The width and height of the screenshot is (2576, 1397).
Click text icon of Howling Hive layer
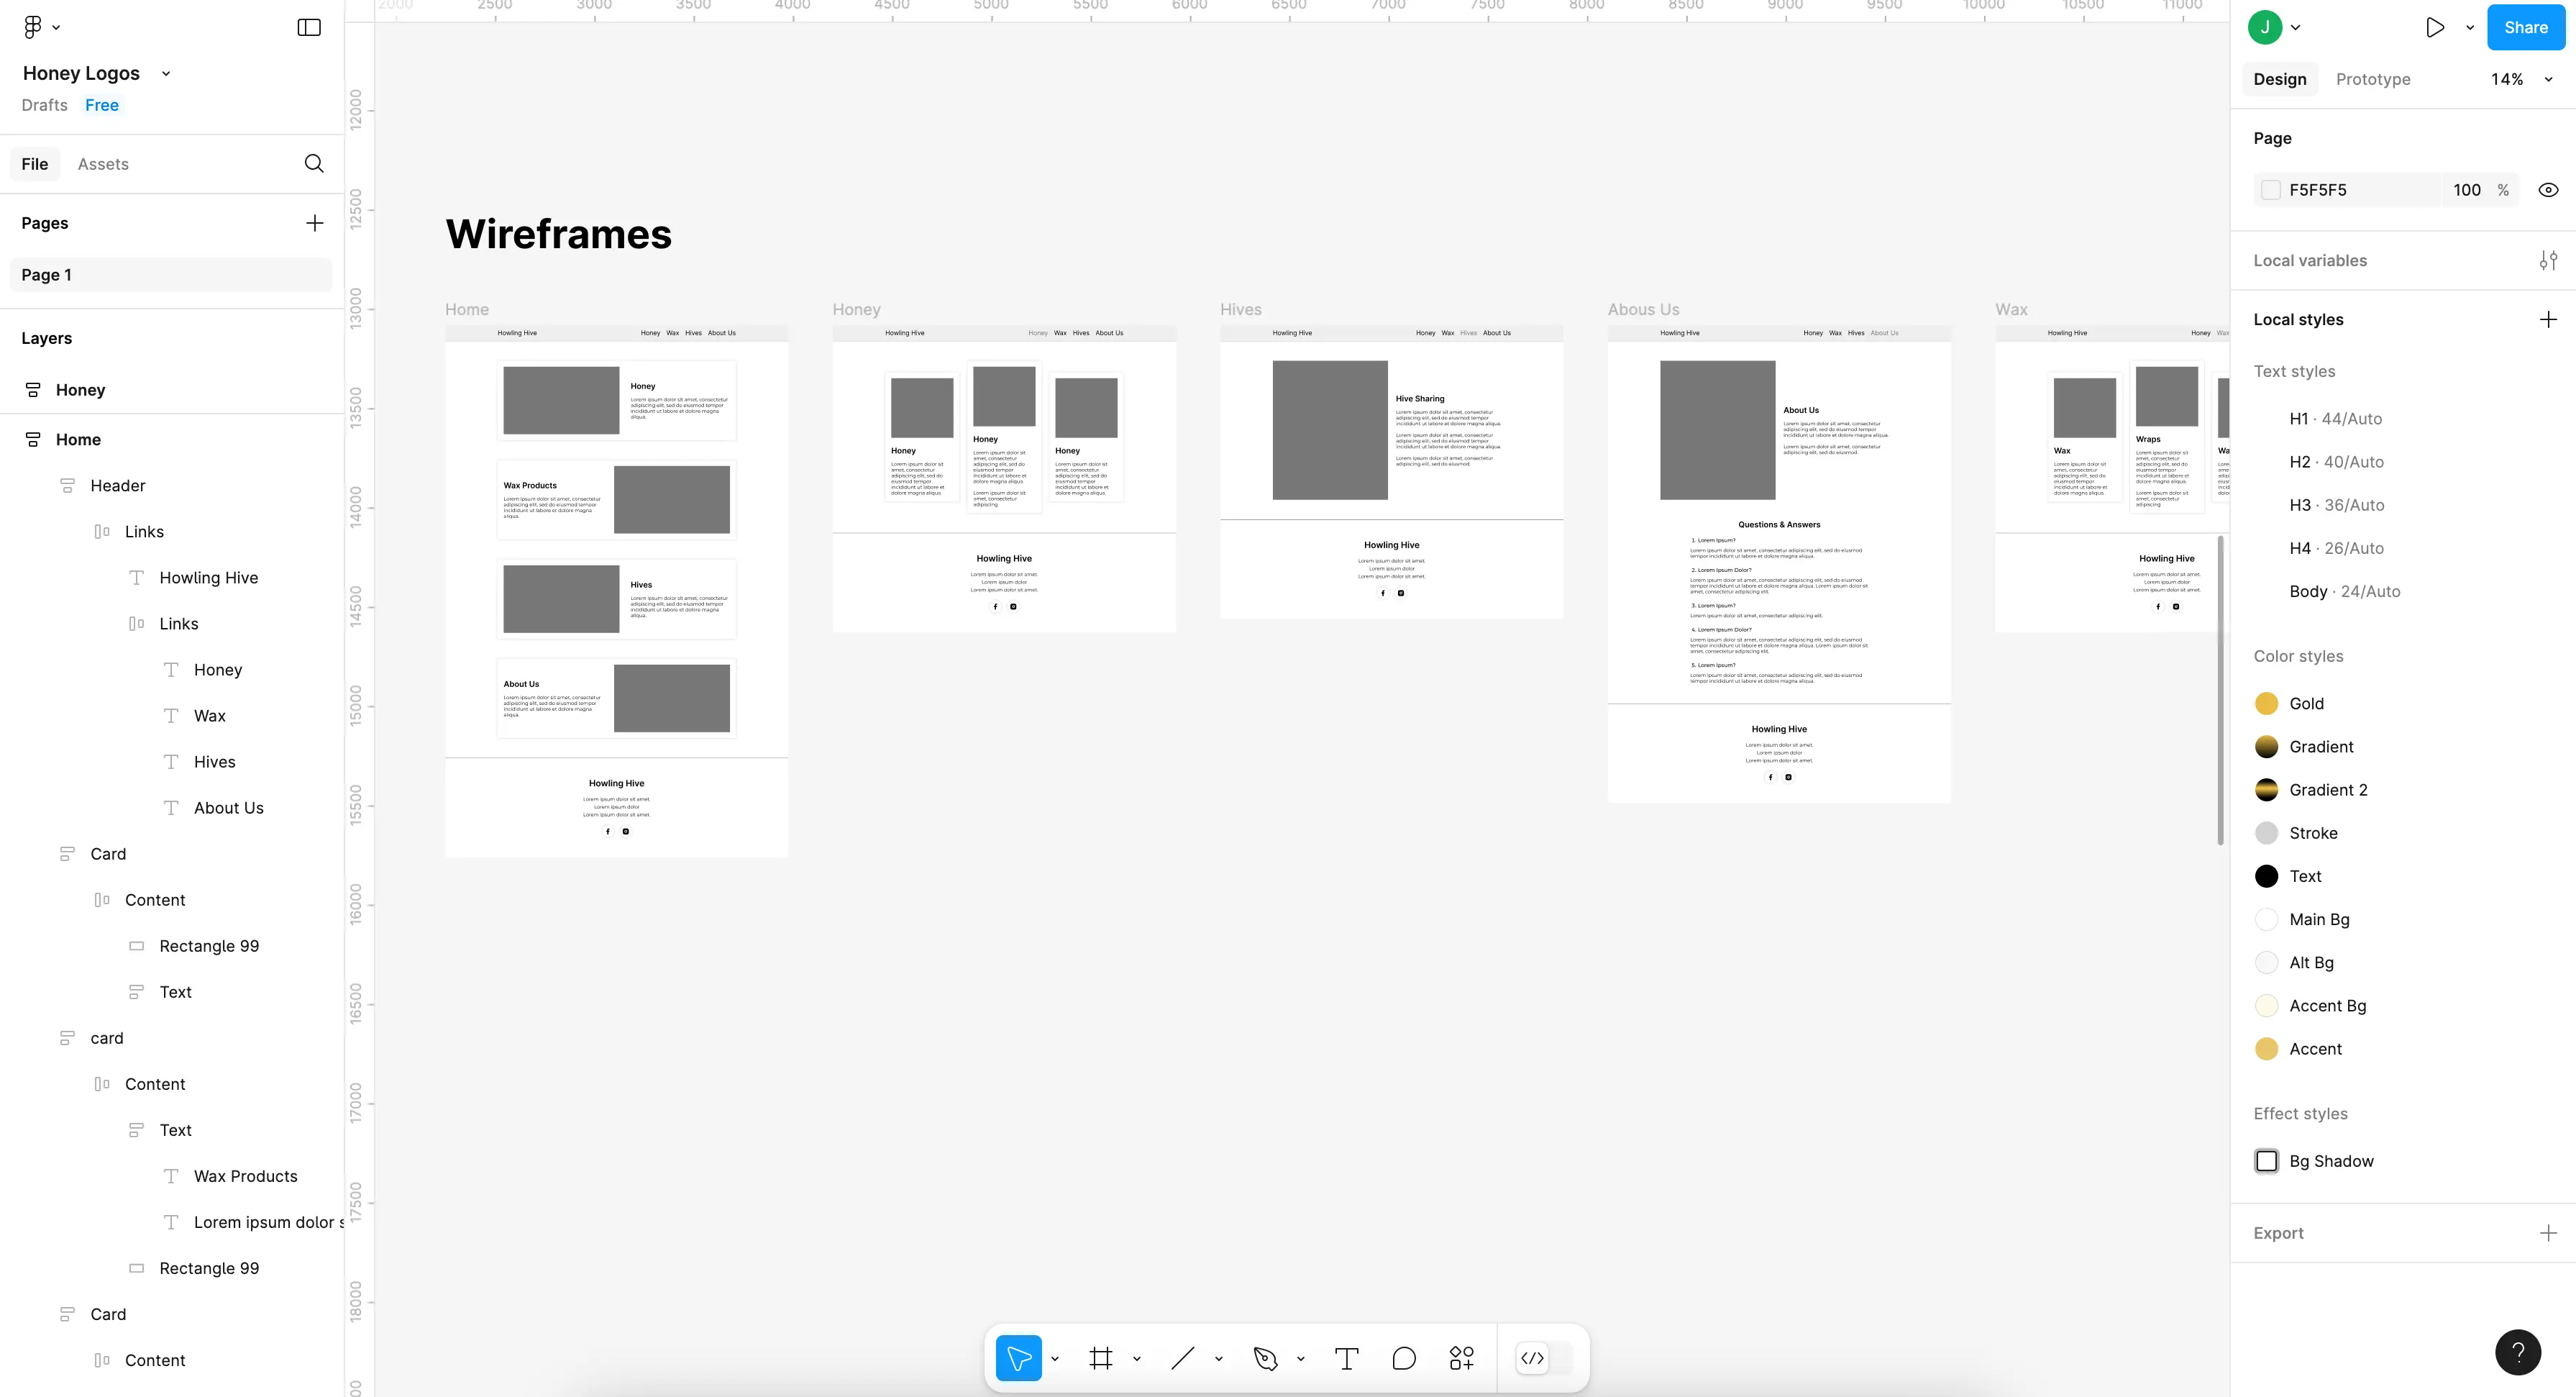point(136,578)
